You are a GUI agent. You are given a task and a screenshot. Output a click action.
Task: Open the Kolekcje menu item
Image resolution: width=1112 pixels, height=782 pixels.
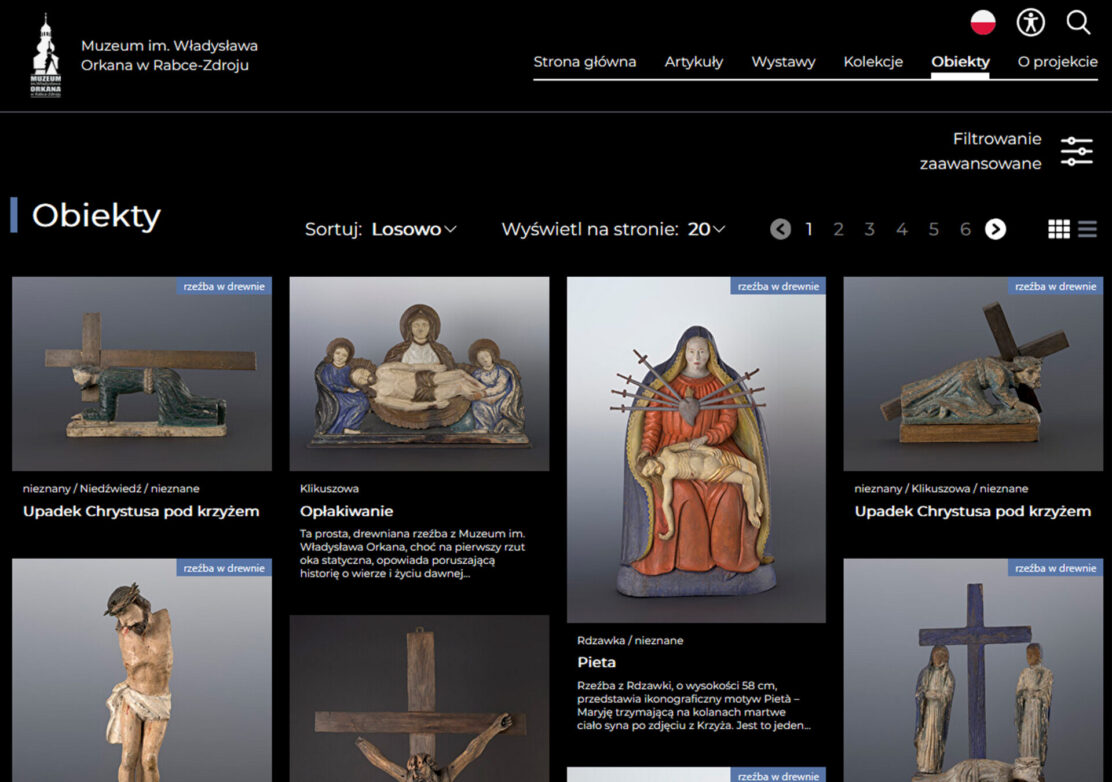coord(872,62)
